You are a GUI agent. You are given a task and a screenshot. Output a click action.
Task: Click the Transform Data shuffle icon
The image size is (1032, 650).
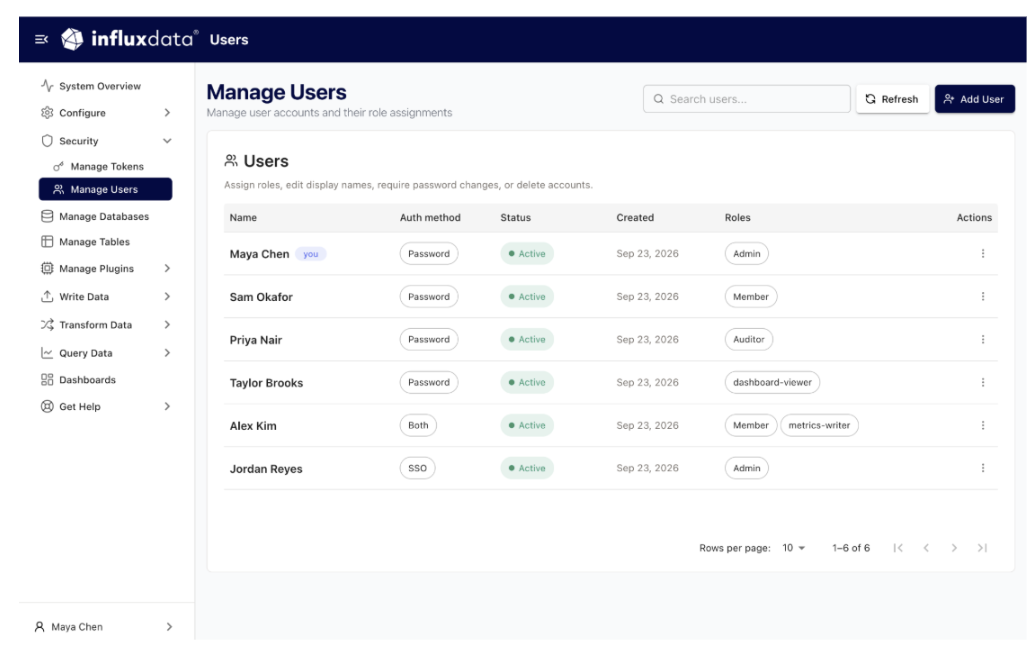[47, 325]
